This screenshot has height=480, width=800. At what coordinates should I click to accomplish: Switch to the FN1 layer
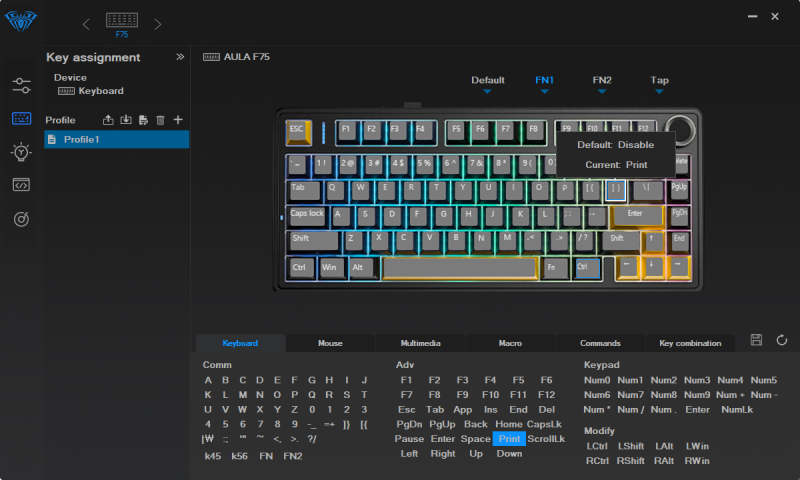point(544,80)
